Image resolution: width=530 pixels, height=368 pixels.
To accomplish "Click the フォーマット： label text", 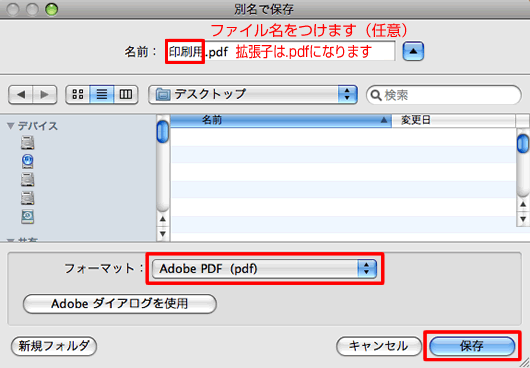I will click(x=104, y=269).
